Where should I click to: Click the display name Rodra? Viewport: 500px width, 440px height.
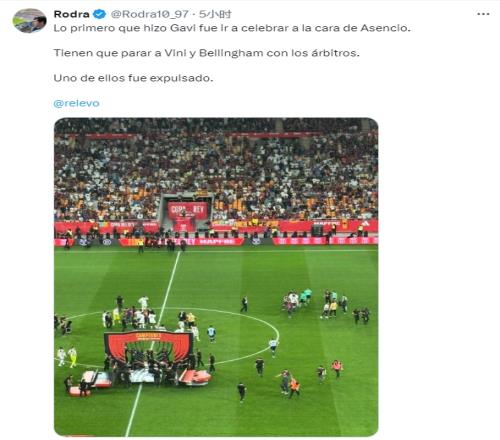(x=71, y=14)
